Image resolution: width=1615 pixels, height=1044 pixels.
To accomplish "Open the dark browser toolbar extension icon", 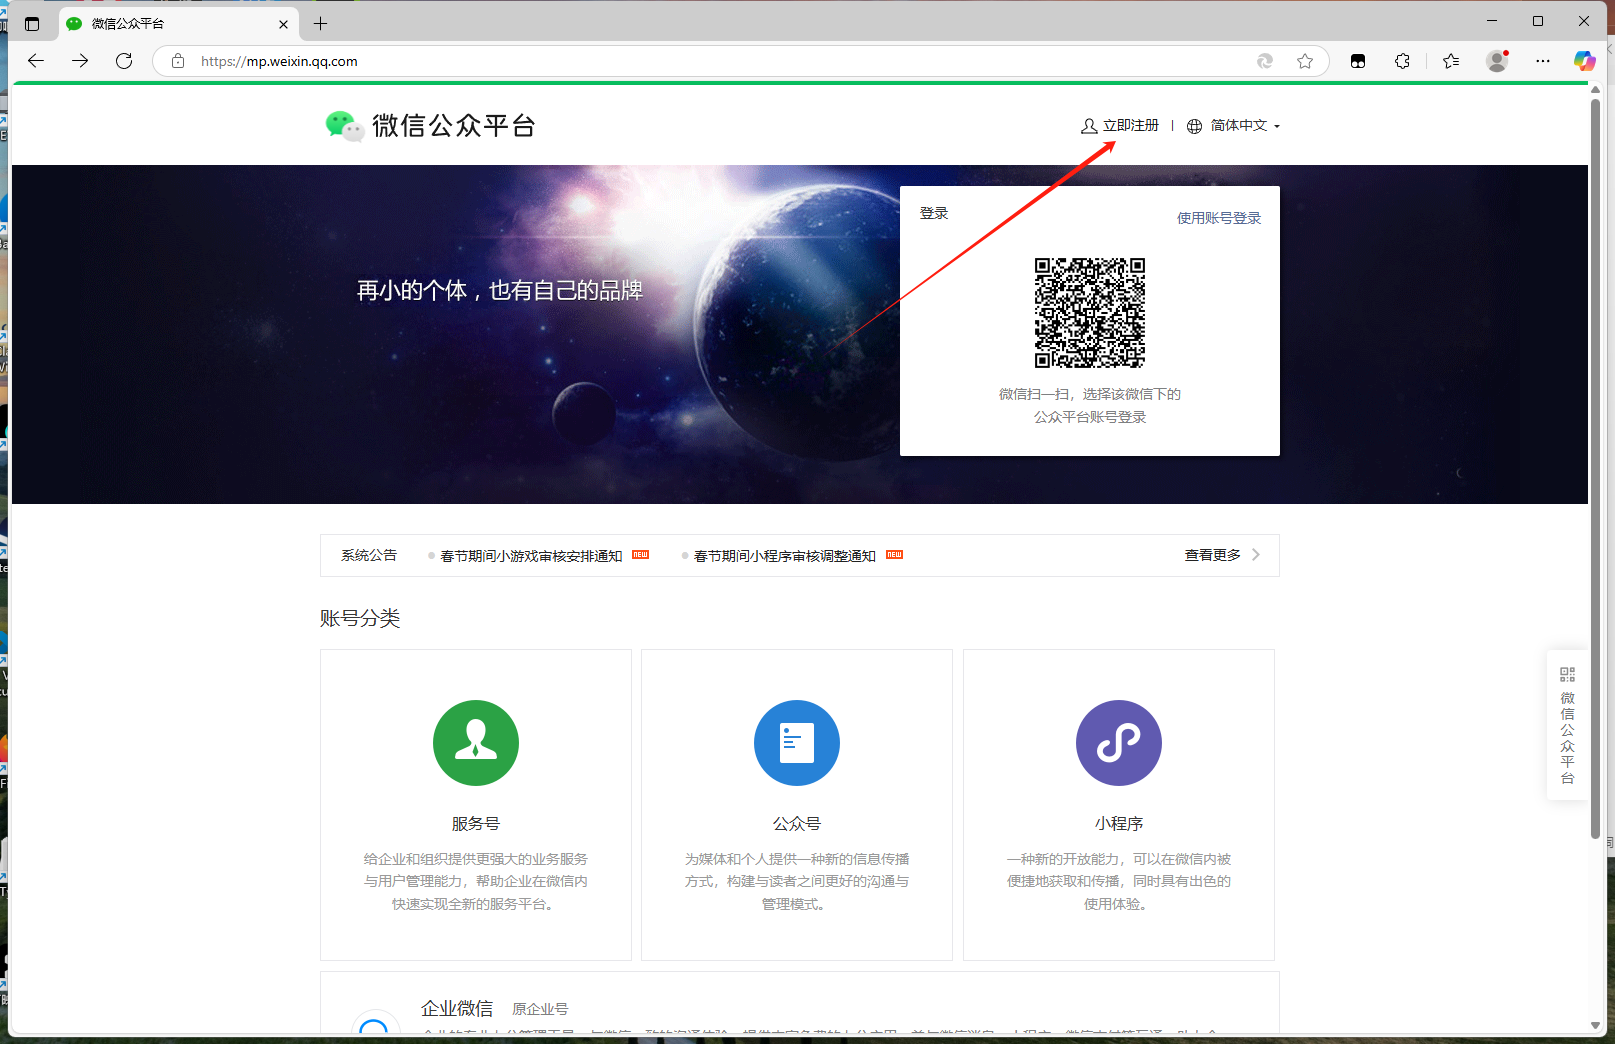I will [x=1358, y=61].
